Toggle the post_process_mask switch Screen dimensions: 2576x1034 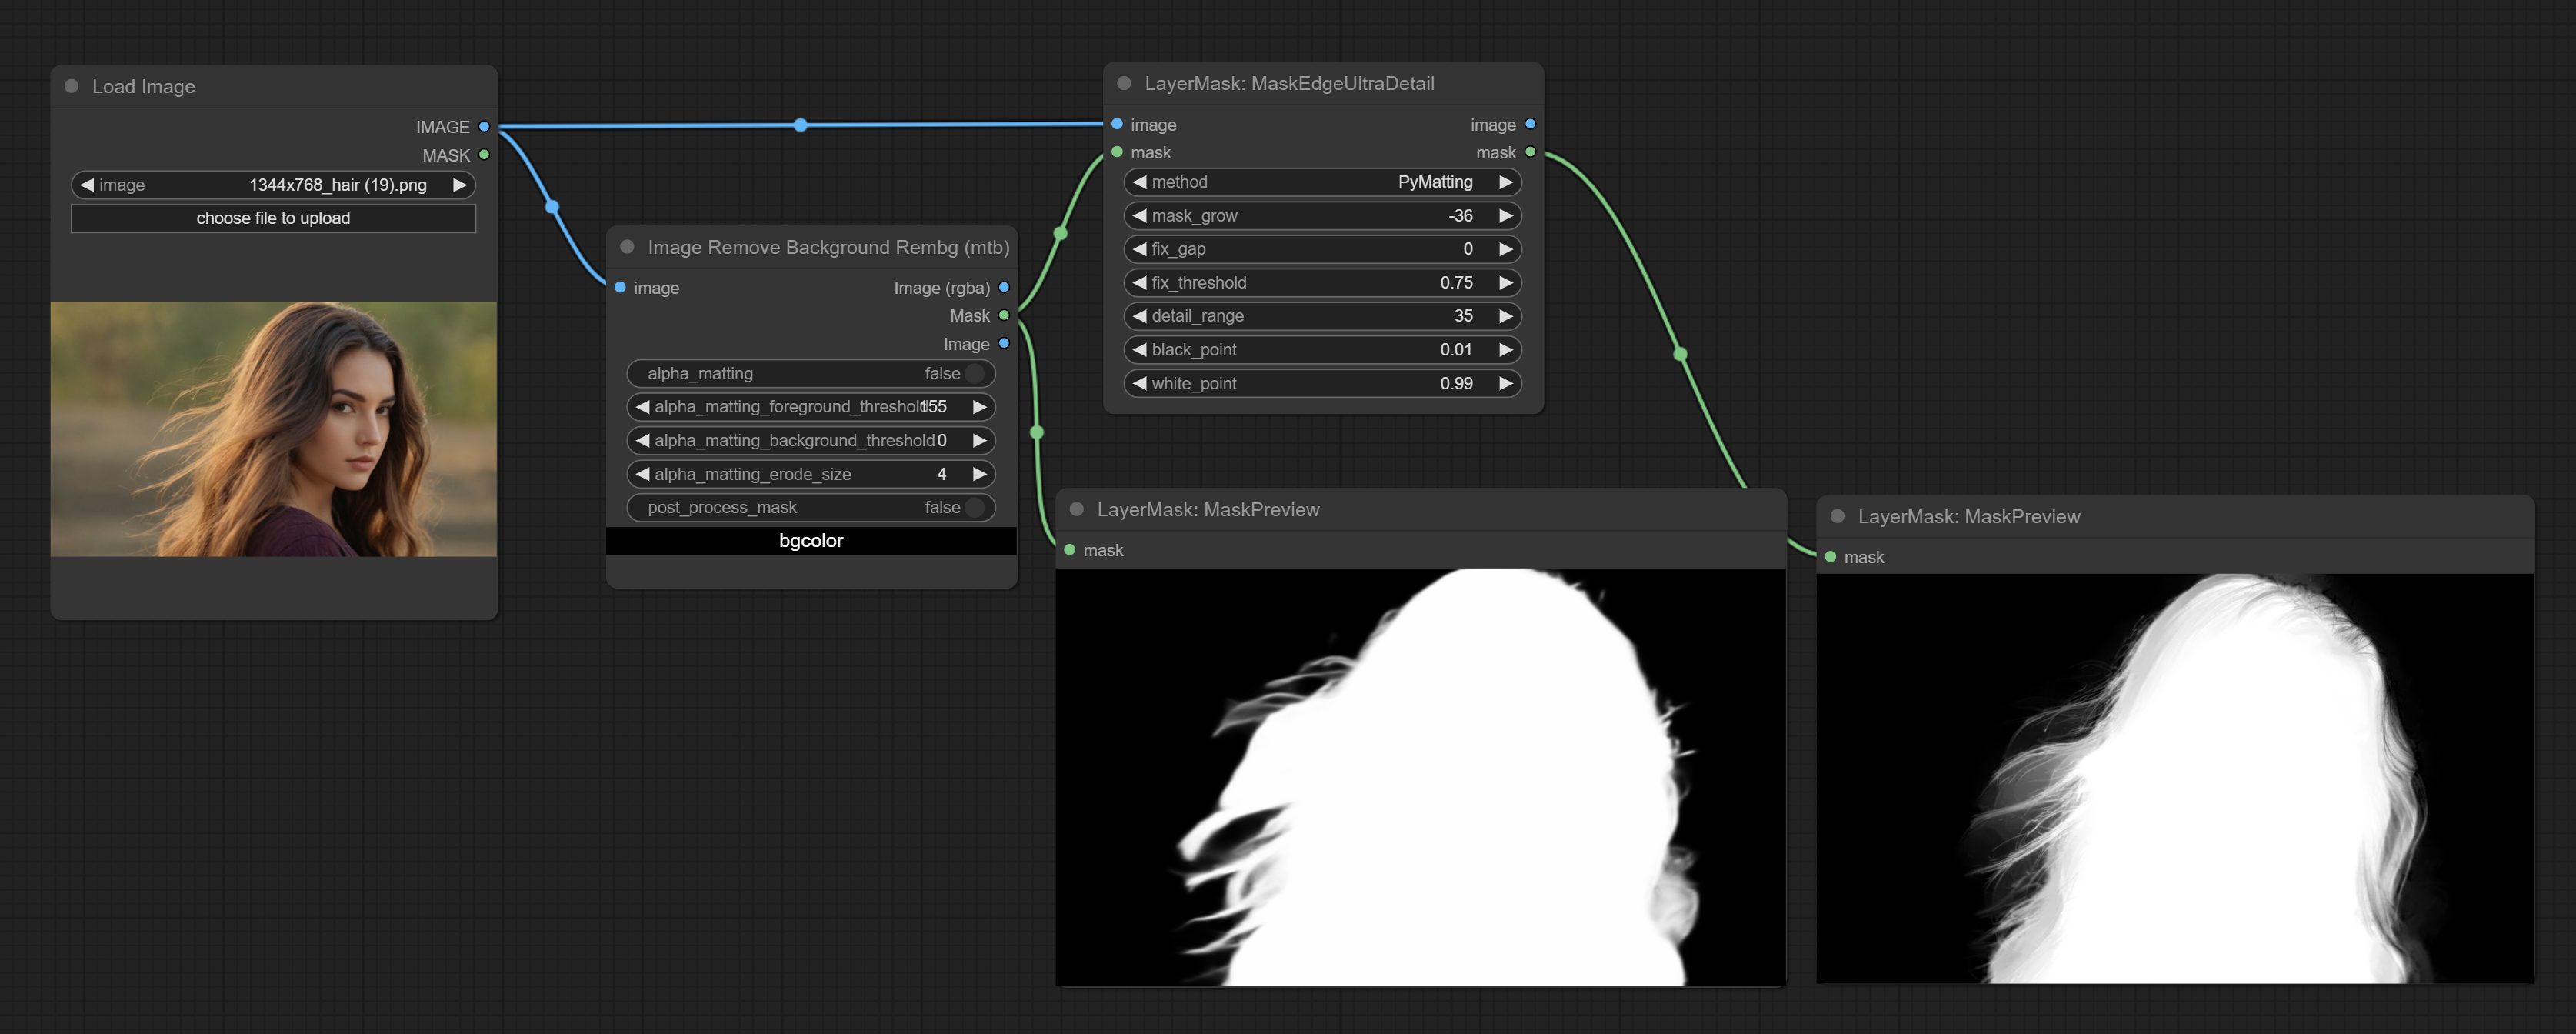pyautogui.click(x=975, y=507)
